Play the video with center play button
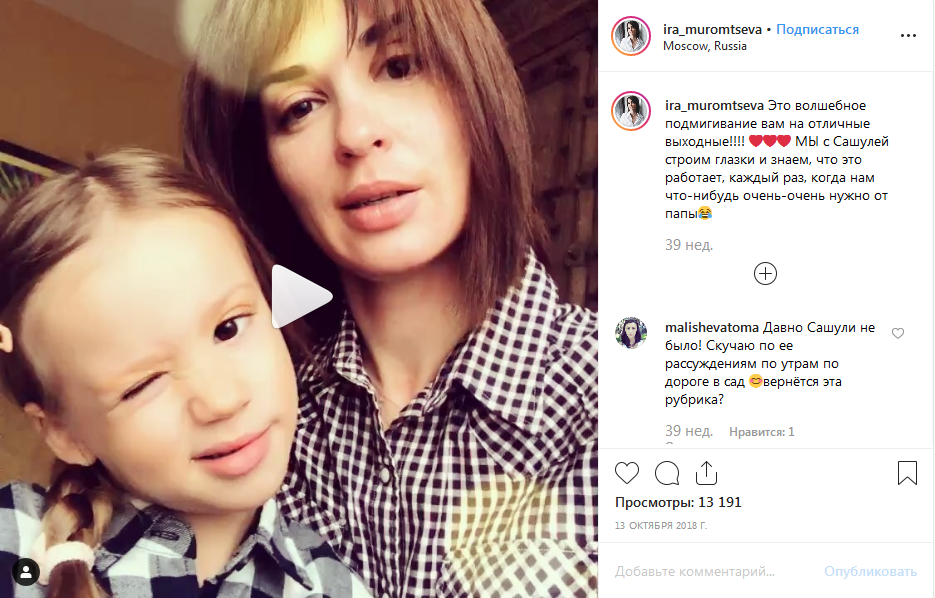 [301, 296]
